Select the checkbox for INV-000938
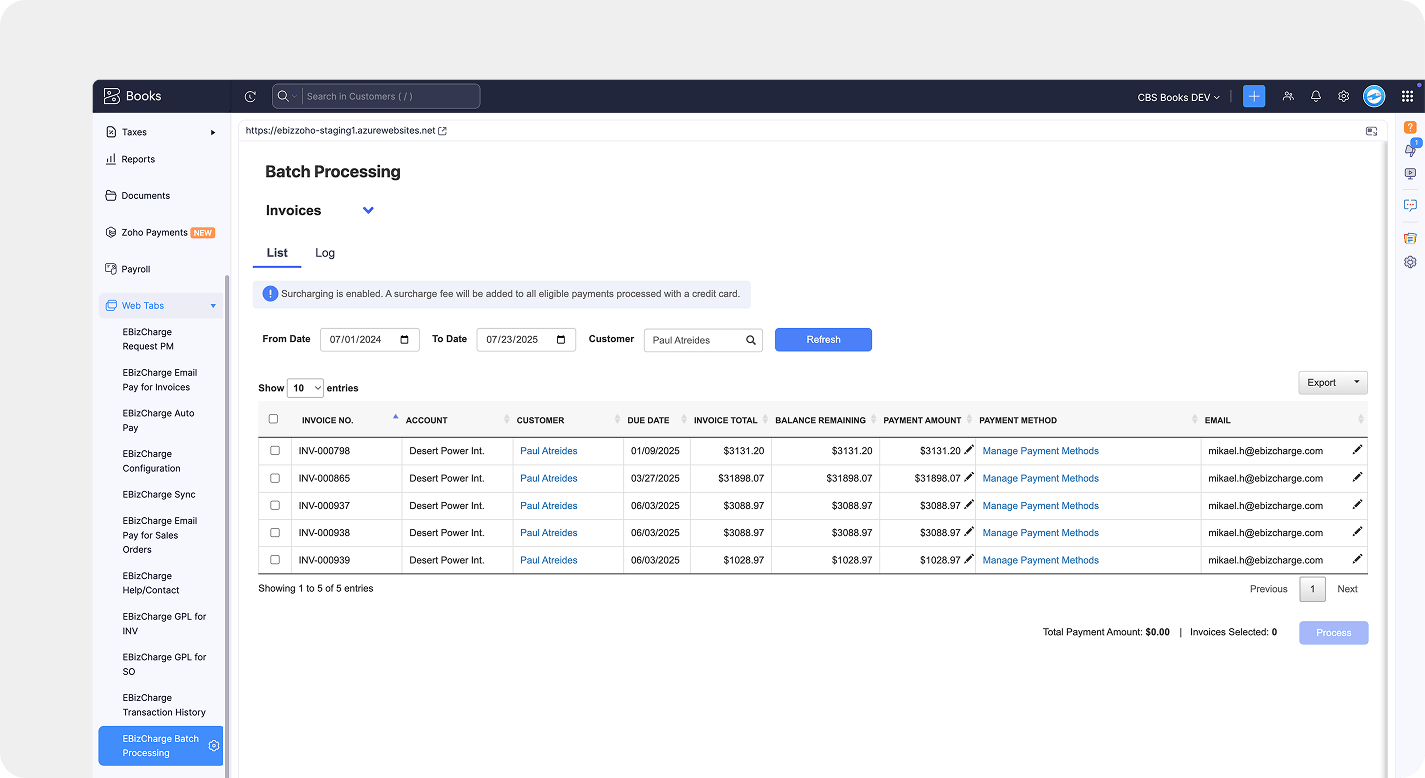1425x778 pixels. click(x=275, y=533)
